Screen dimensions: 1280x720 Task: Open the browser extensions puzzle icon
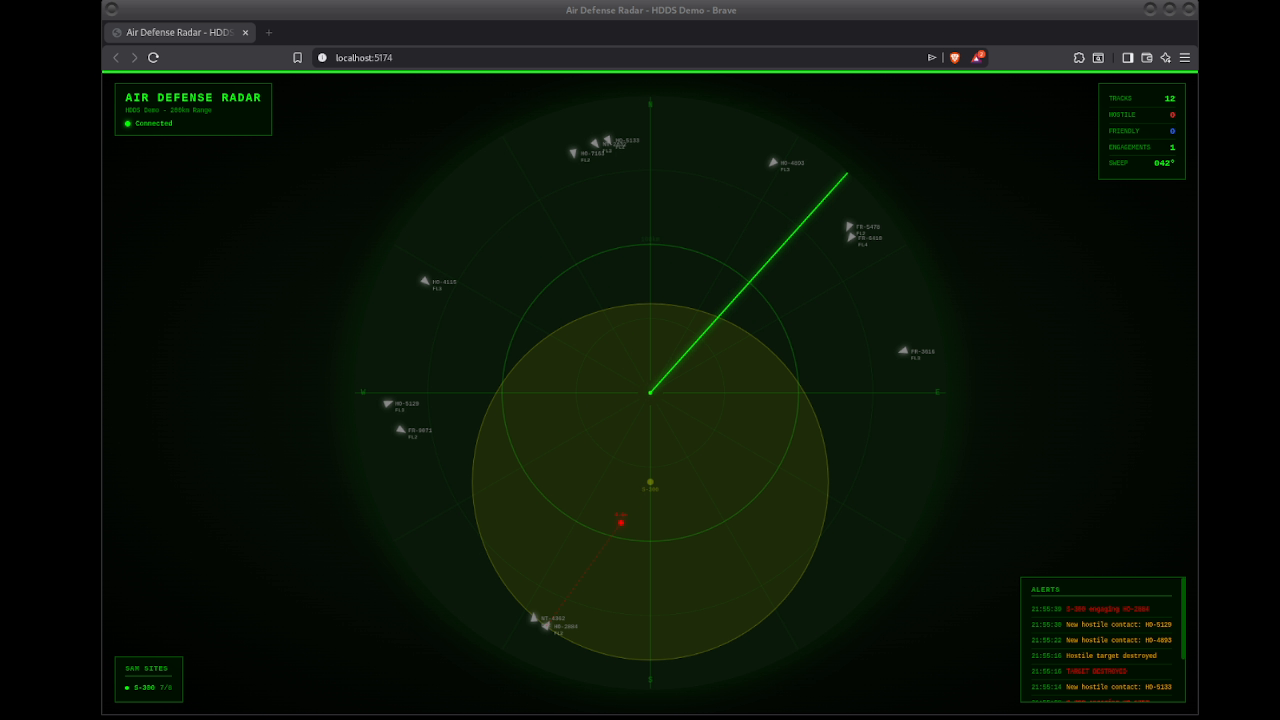coord(1079,58)
